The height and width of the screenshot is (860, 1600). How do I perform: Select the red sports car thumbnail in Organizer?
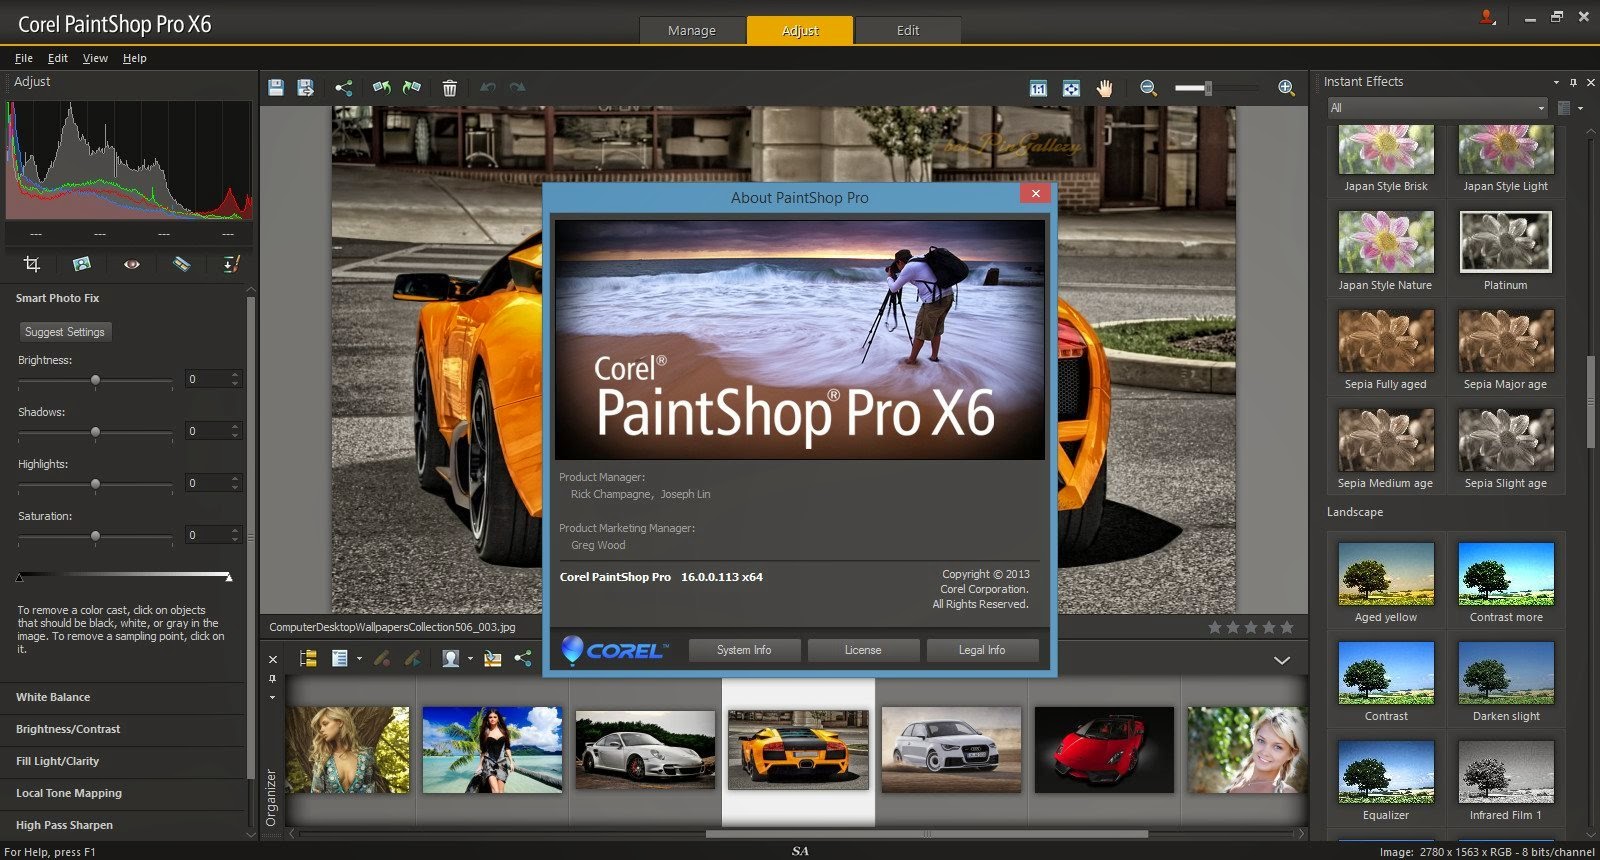(x=1104, y=750)
